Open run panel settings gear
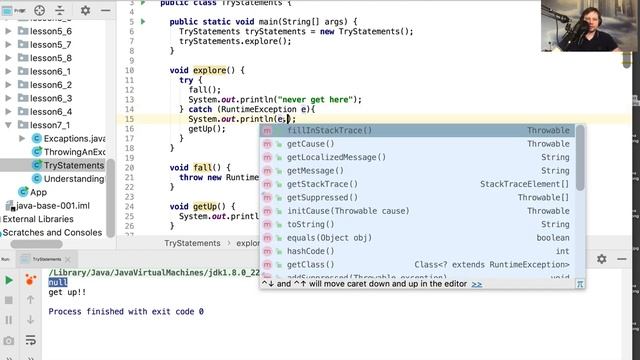Screen dimensions: 640x360 click(602, 259)
